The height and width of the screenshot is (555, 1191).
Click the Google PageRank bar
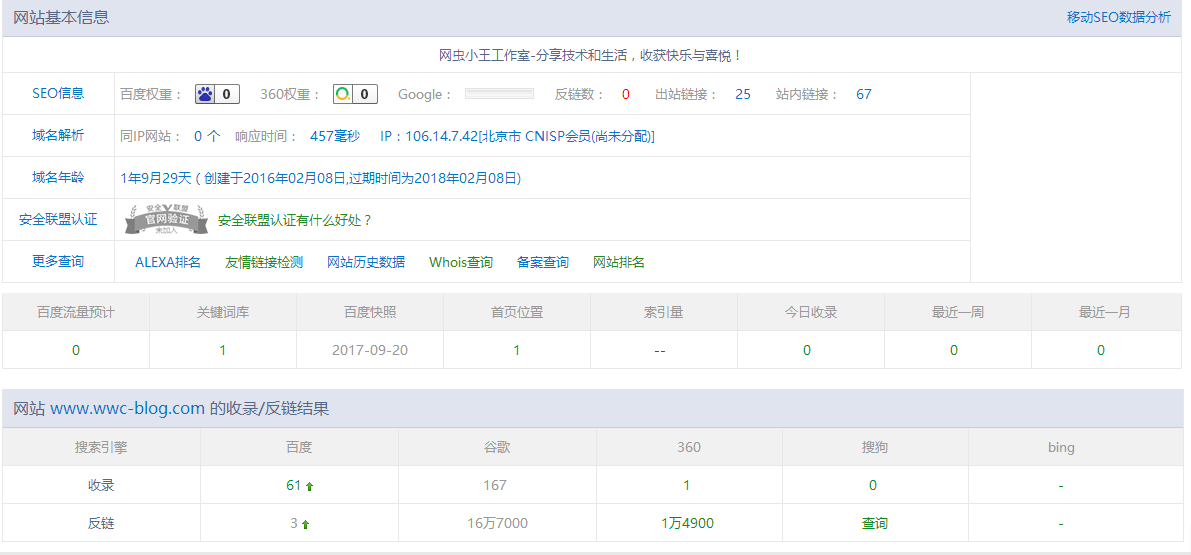[499, 94]
